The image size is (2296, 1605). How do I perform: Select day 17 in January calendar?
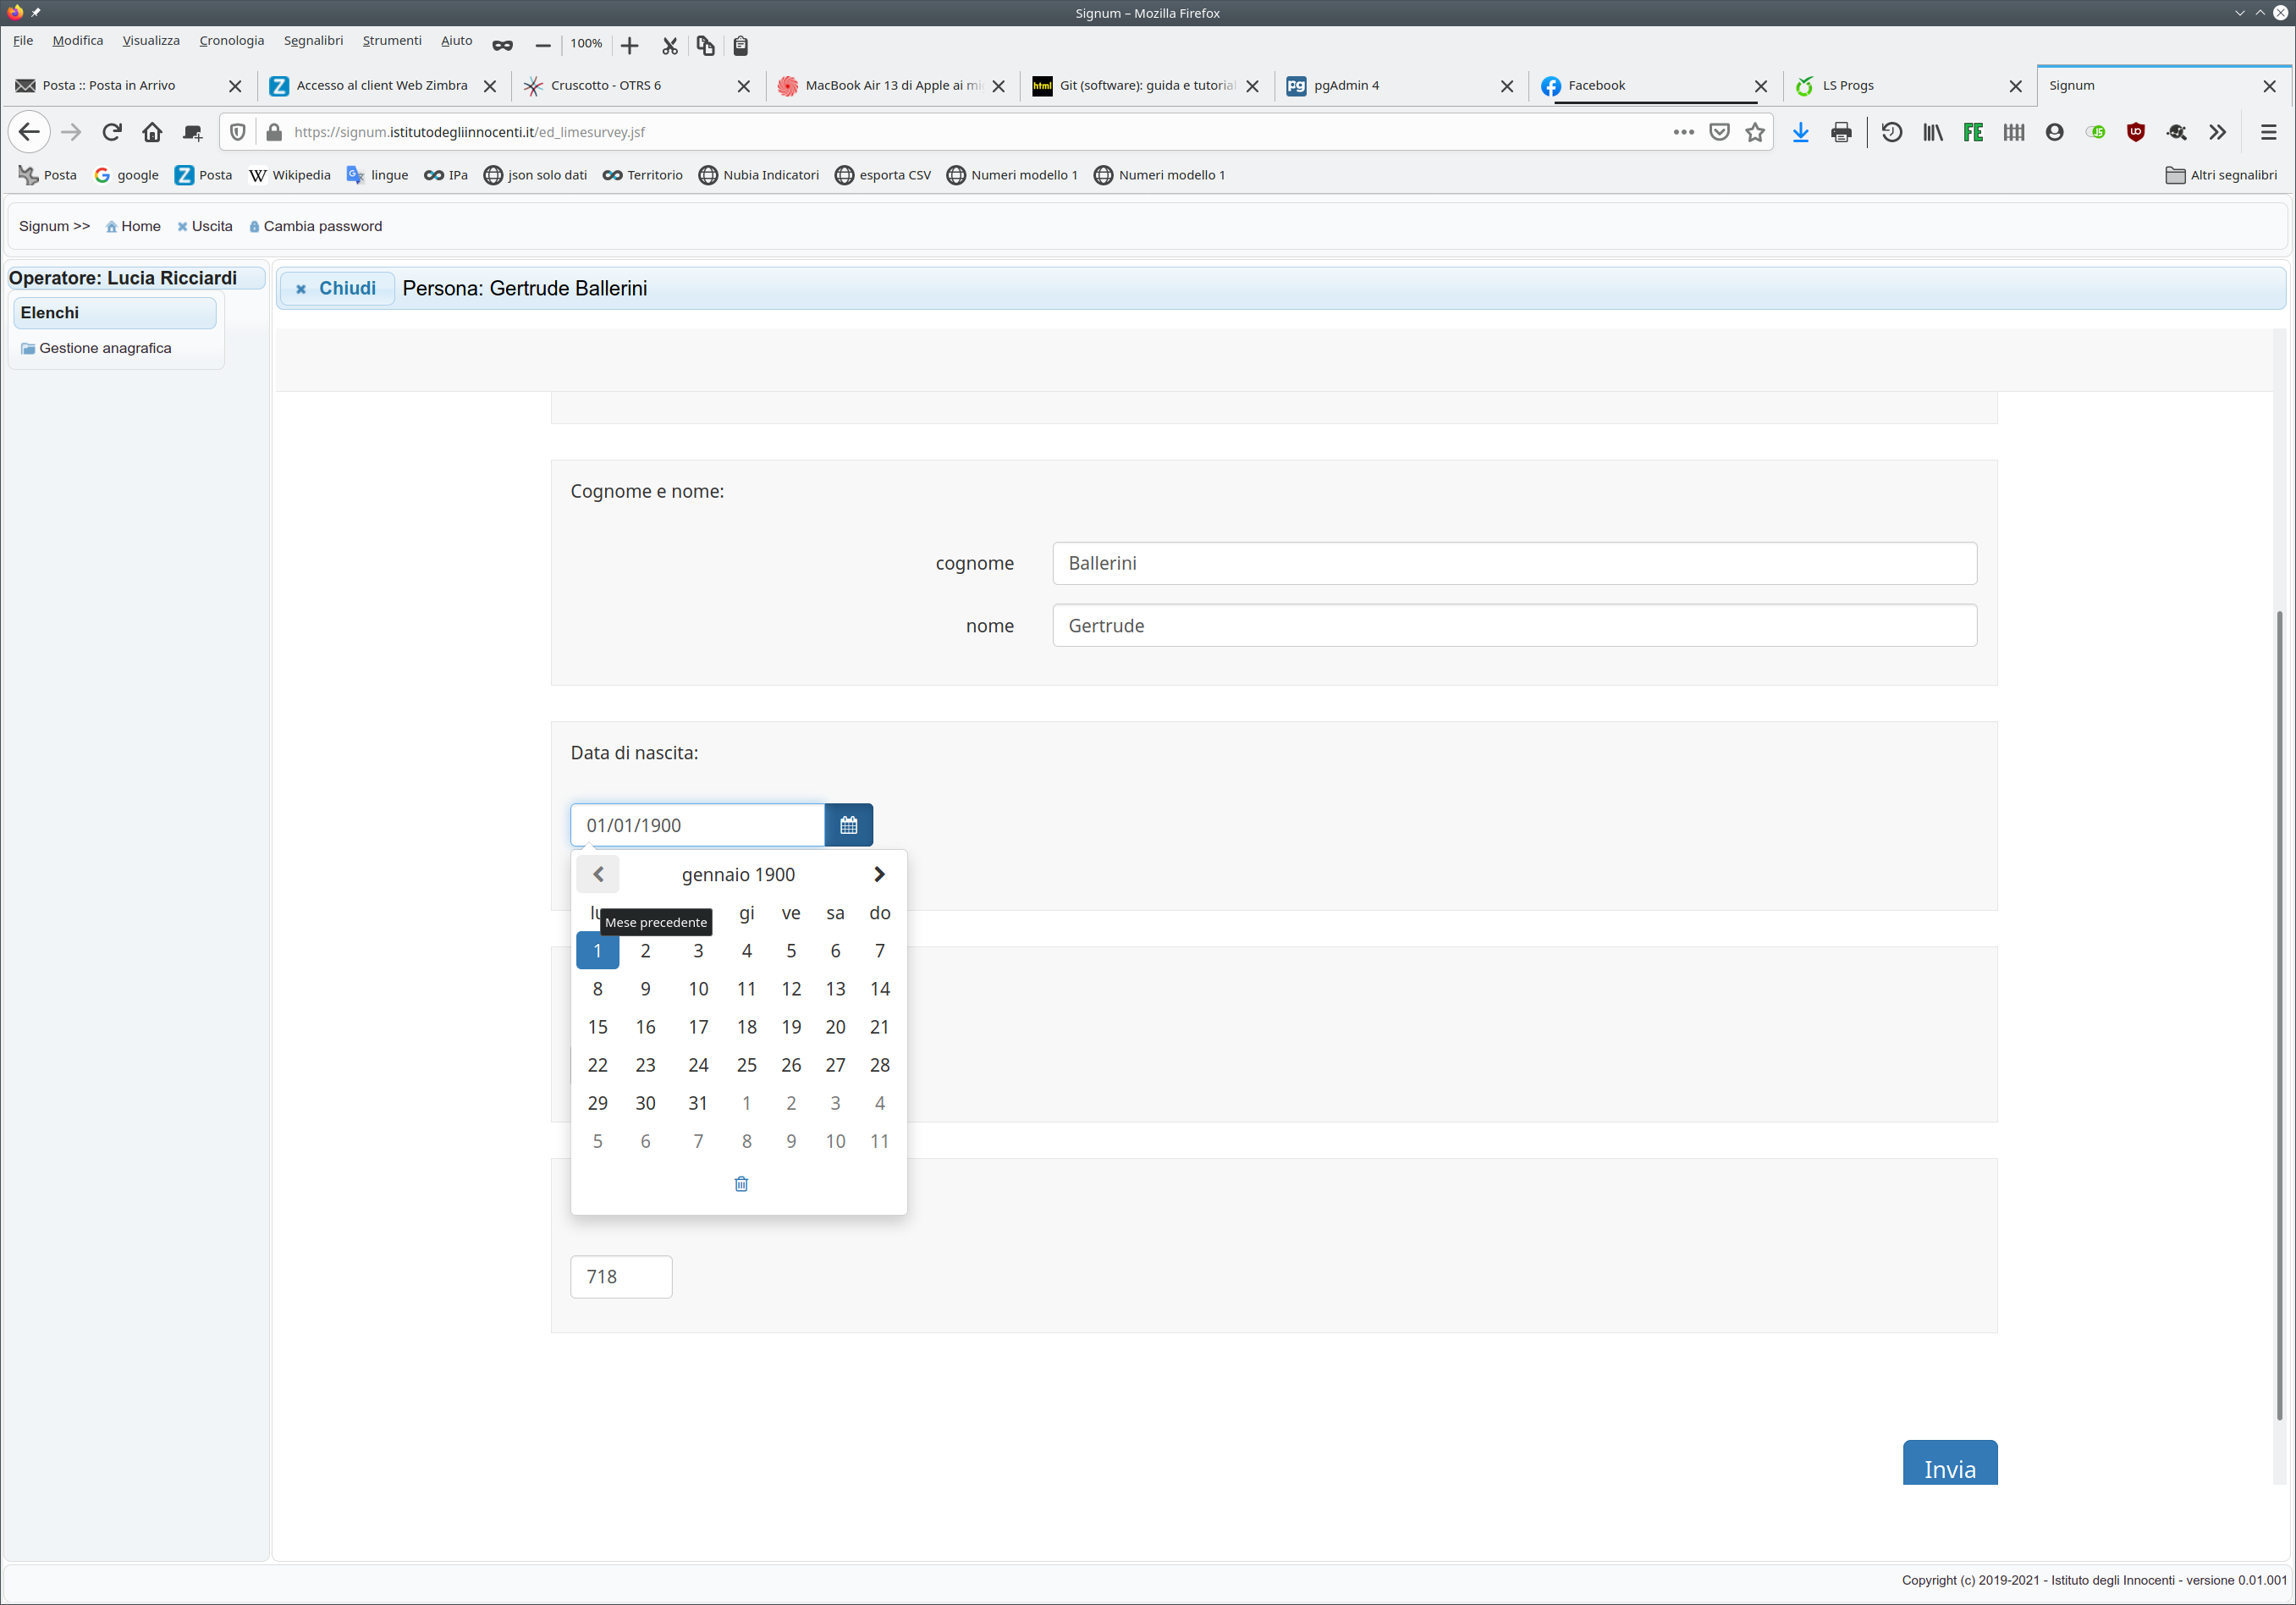(698, 1027)
